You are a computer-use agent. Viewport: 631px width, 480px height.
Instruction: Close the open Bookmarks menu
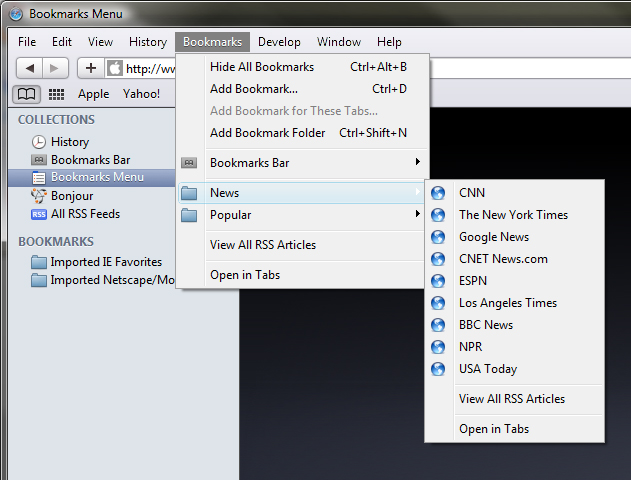click(212, 42)
